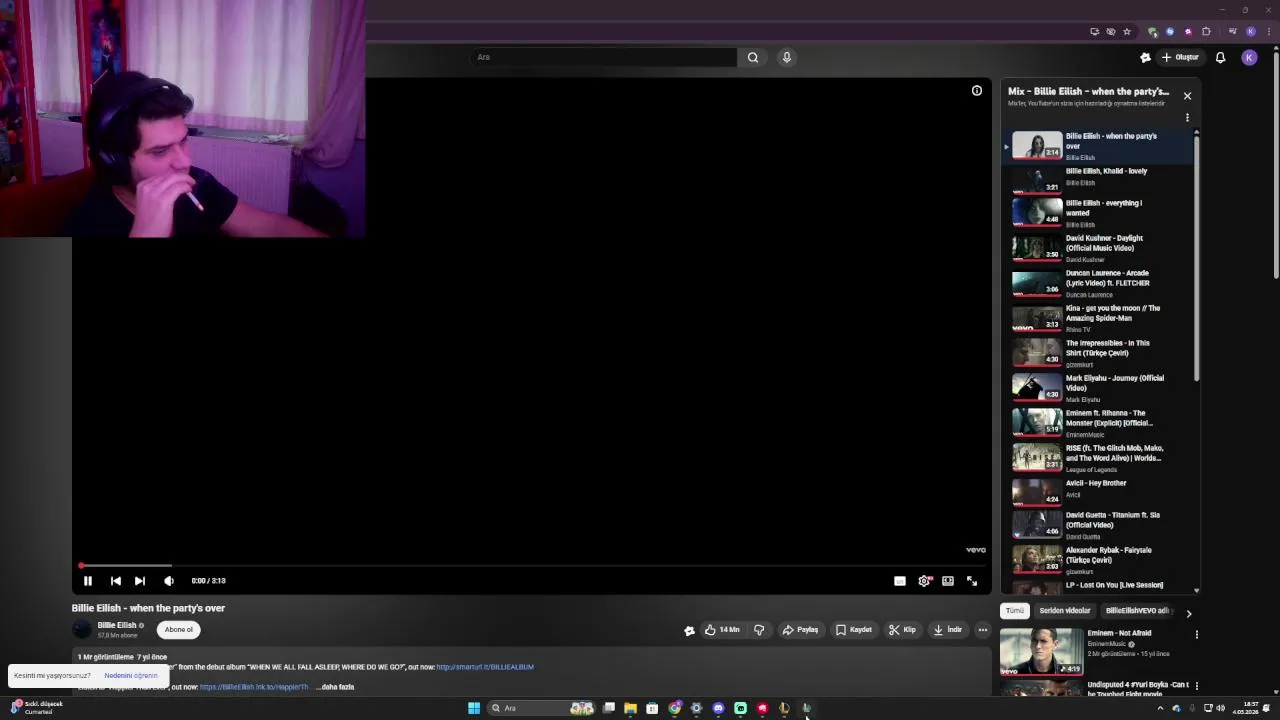The image size is (1280, 720).
Task: Open options menu for Undisputed 4 video
Action: pyautogui.click(x=1196, y=686)
